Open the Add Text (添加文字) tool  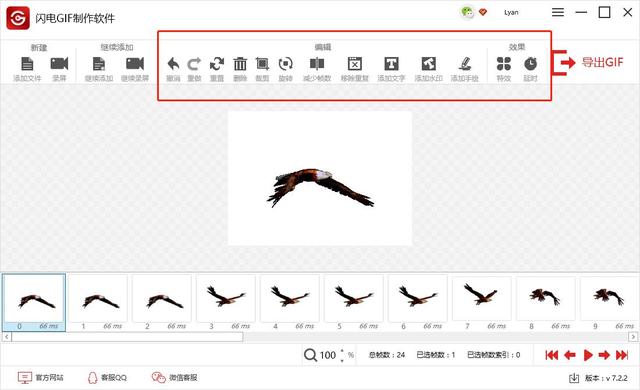[391, 64]
